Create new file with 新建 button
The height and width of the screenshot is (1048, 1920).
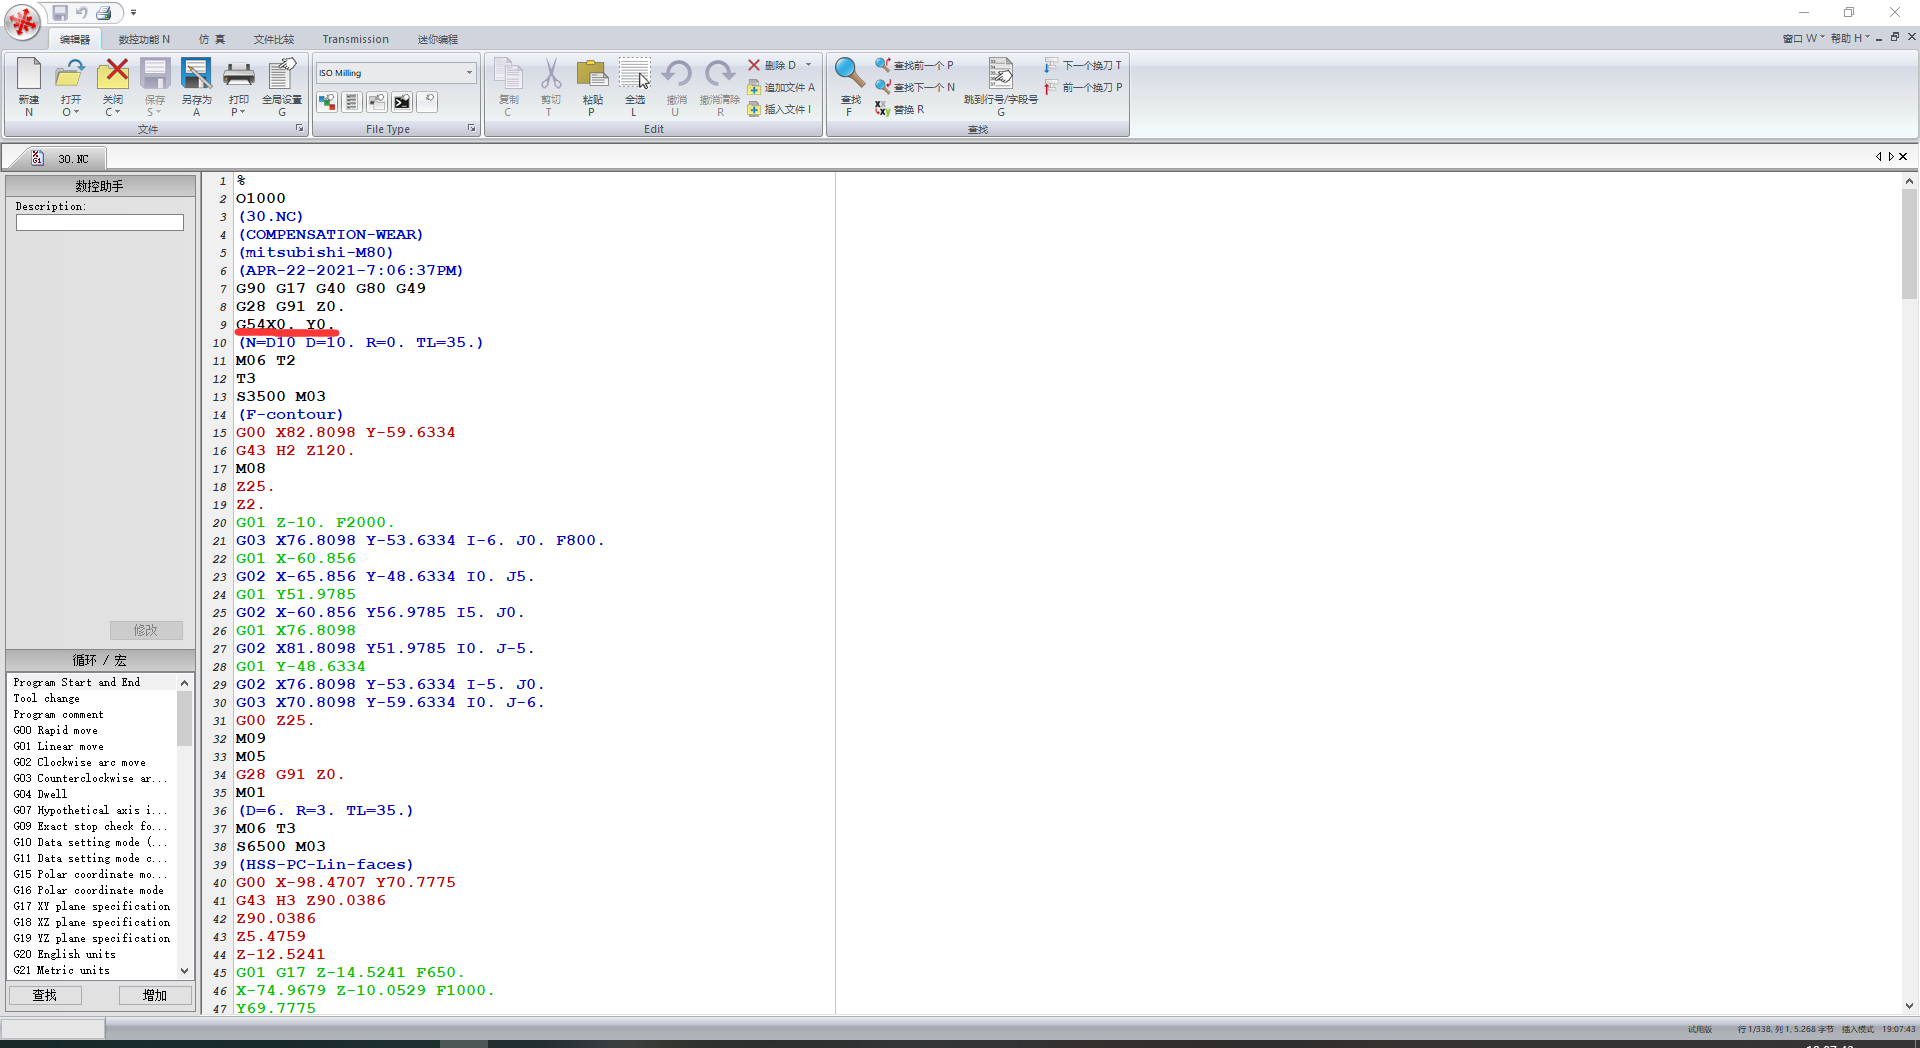pyautogui.click(x=29, y=87)
